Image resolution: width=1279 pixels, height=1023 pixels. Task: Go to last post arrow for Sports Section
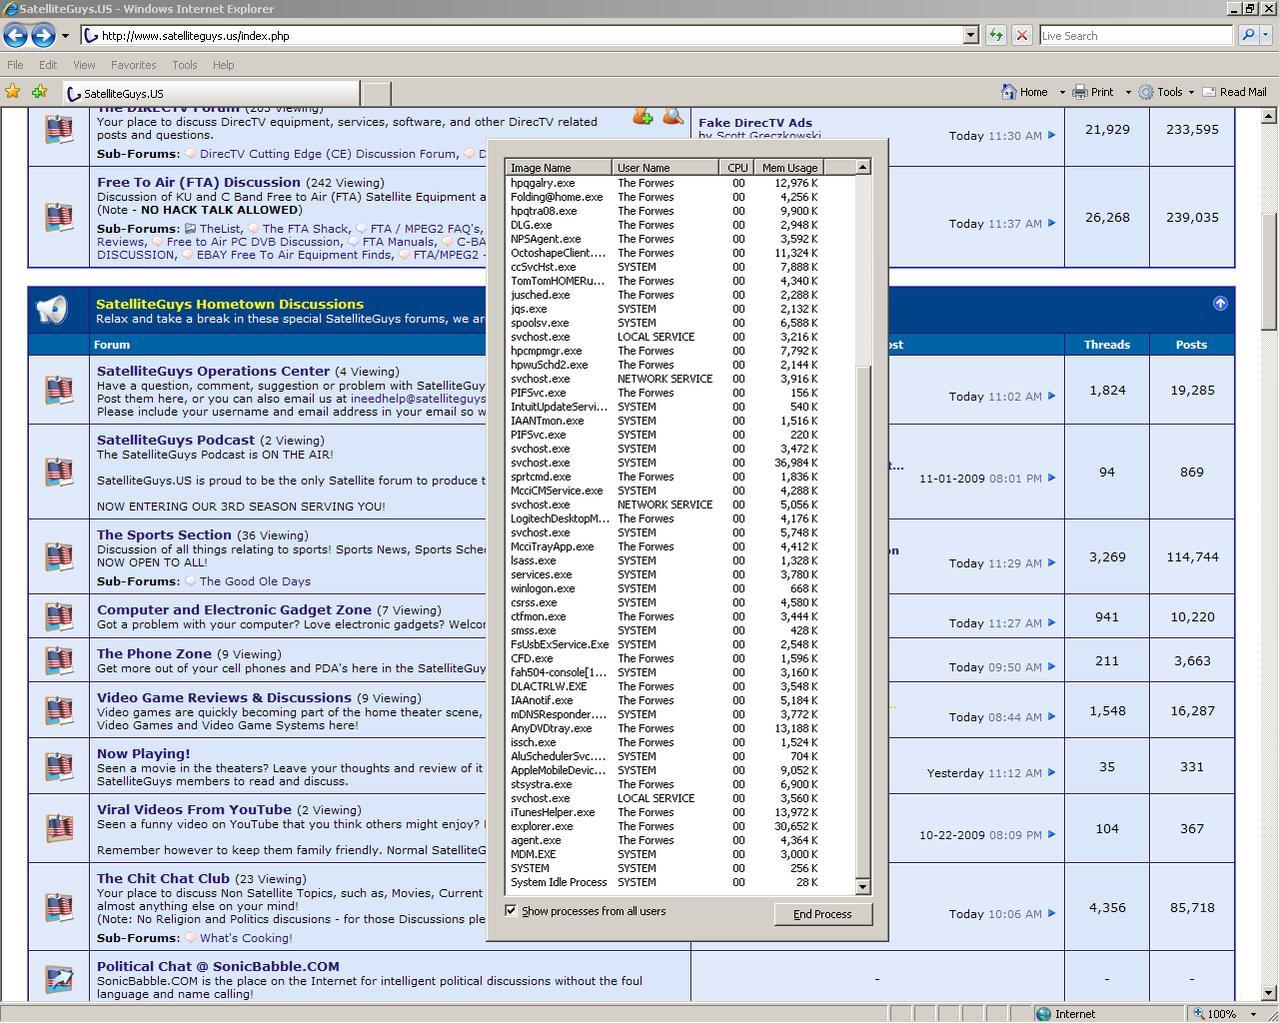click(x=1051, y=563)
